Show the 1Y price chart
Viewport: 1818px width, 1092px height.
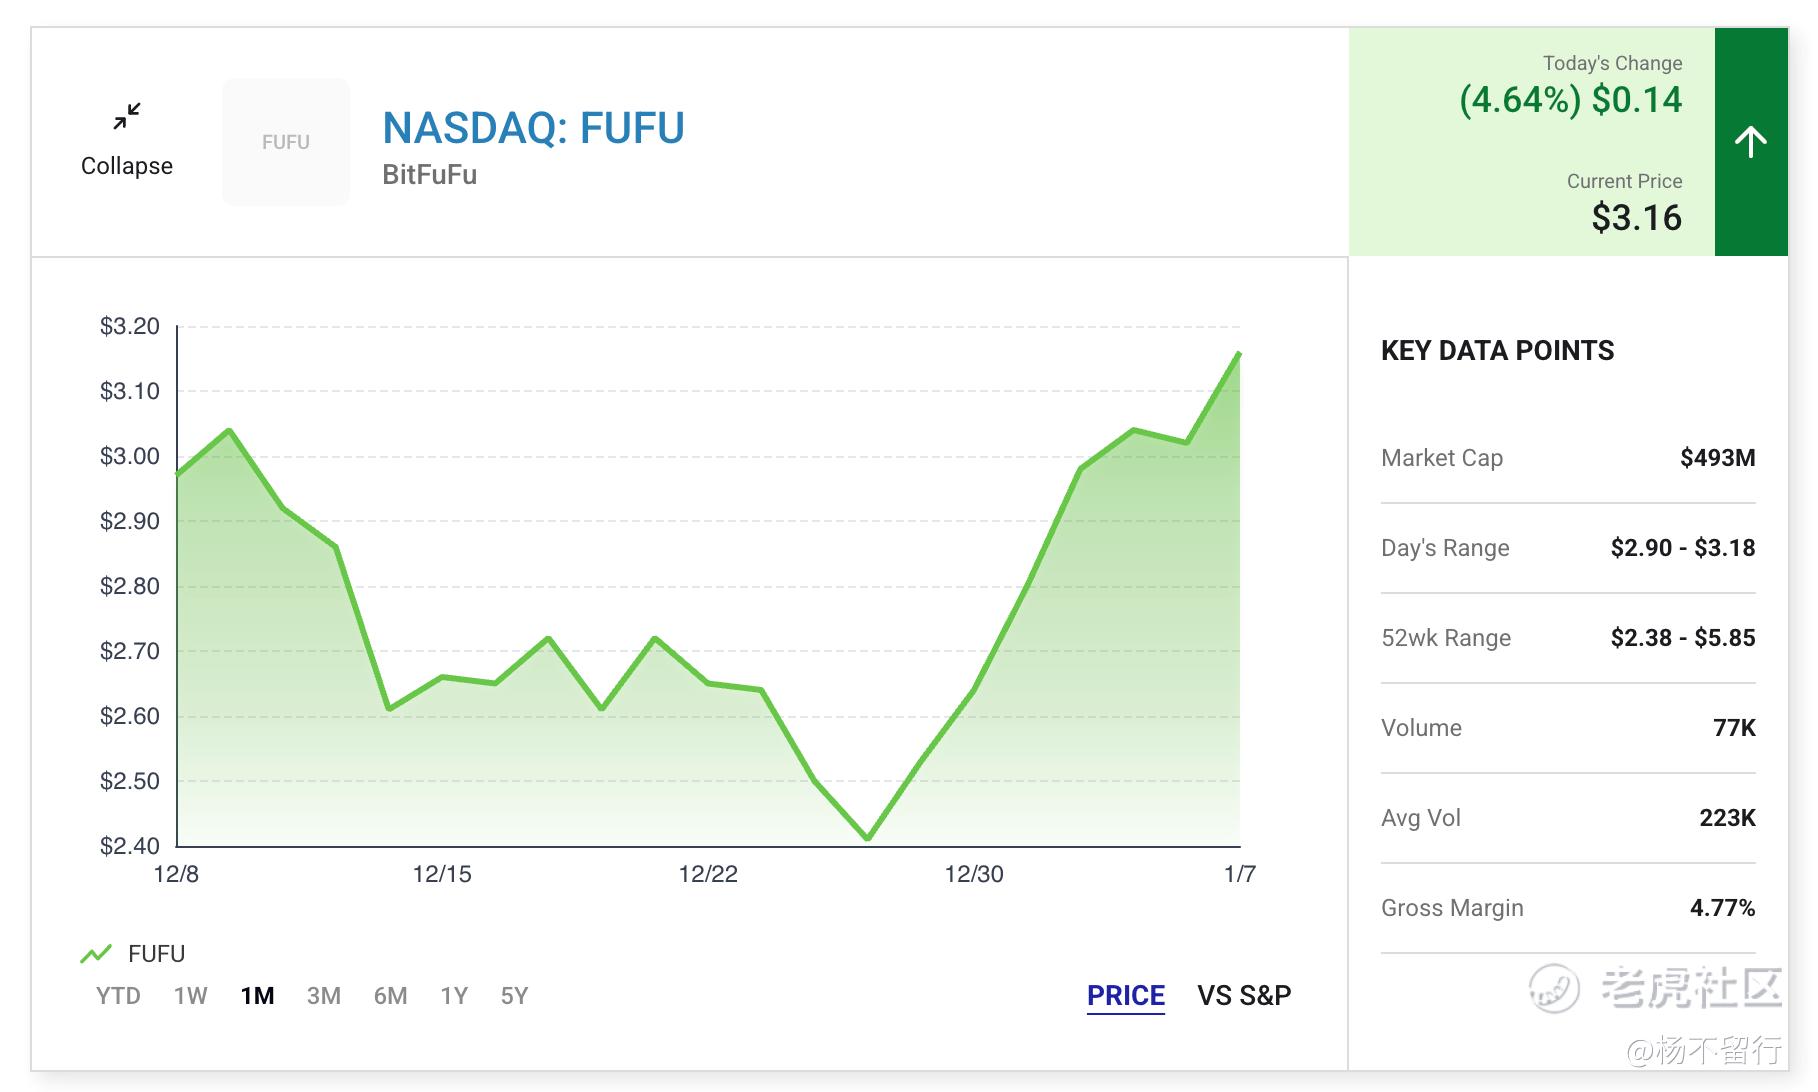(454, 996)
